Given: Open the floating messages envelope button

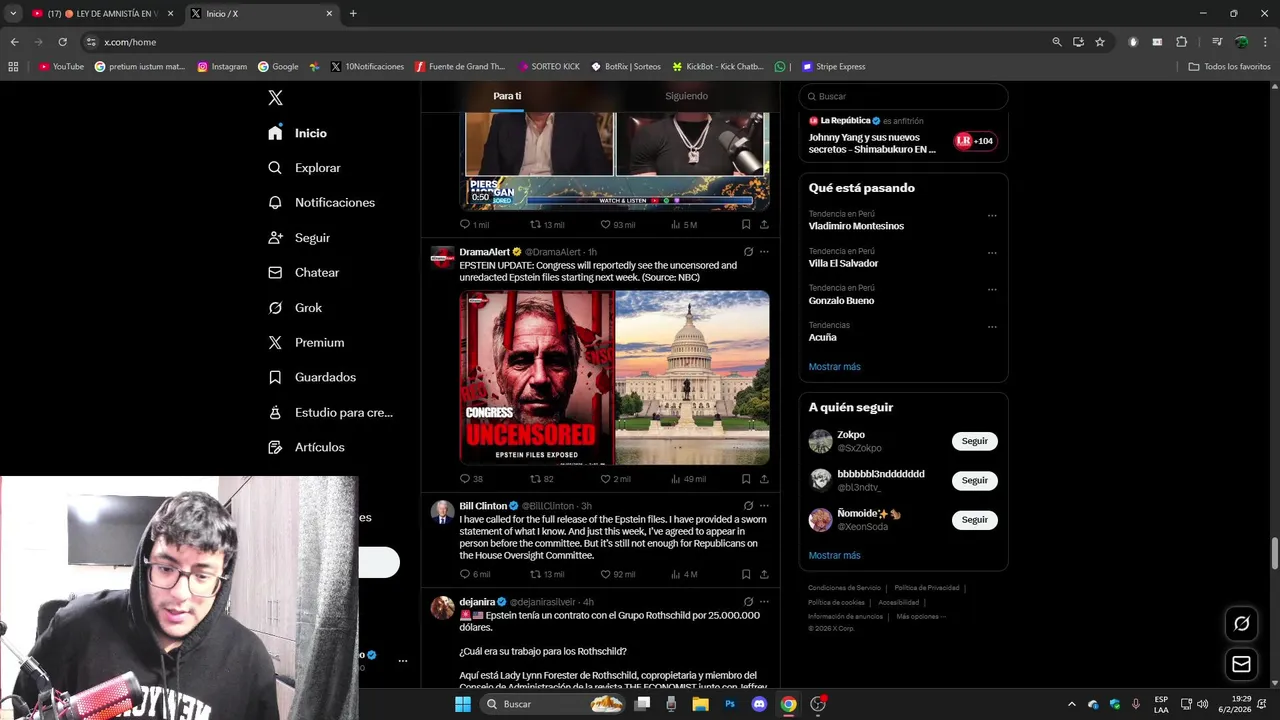Looking at the screenshot, I should click(x=1241, y=664).
